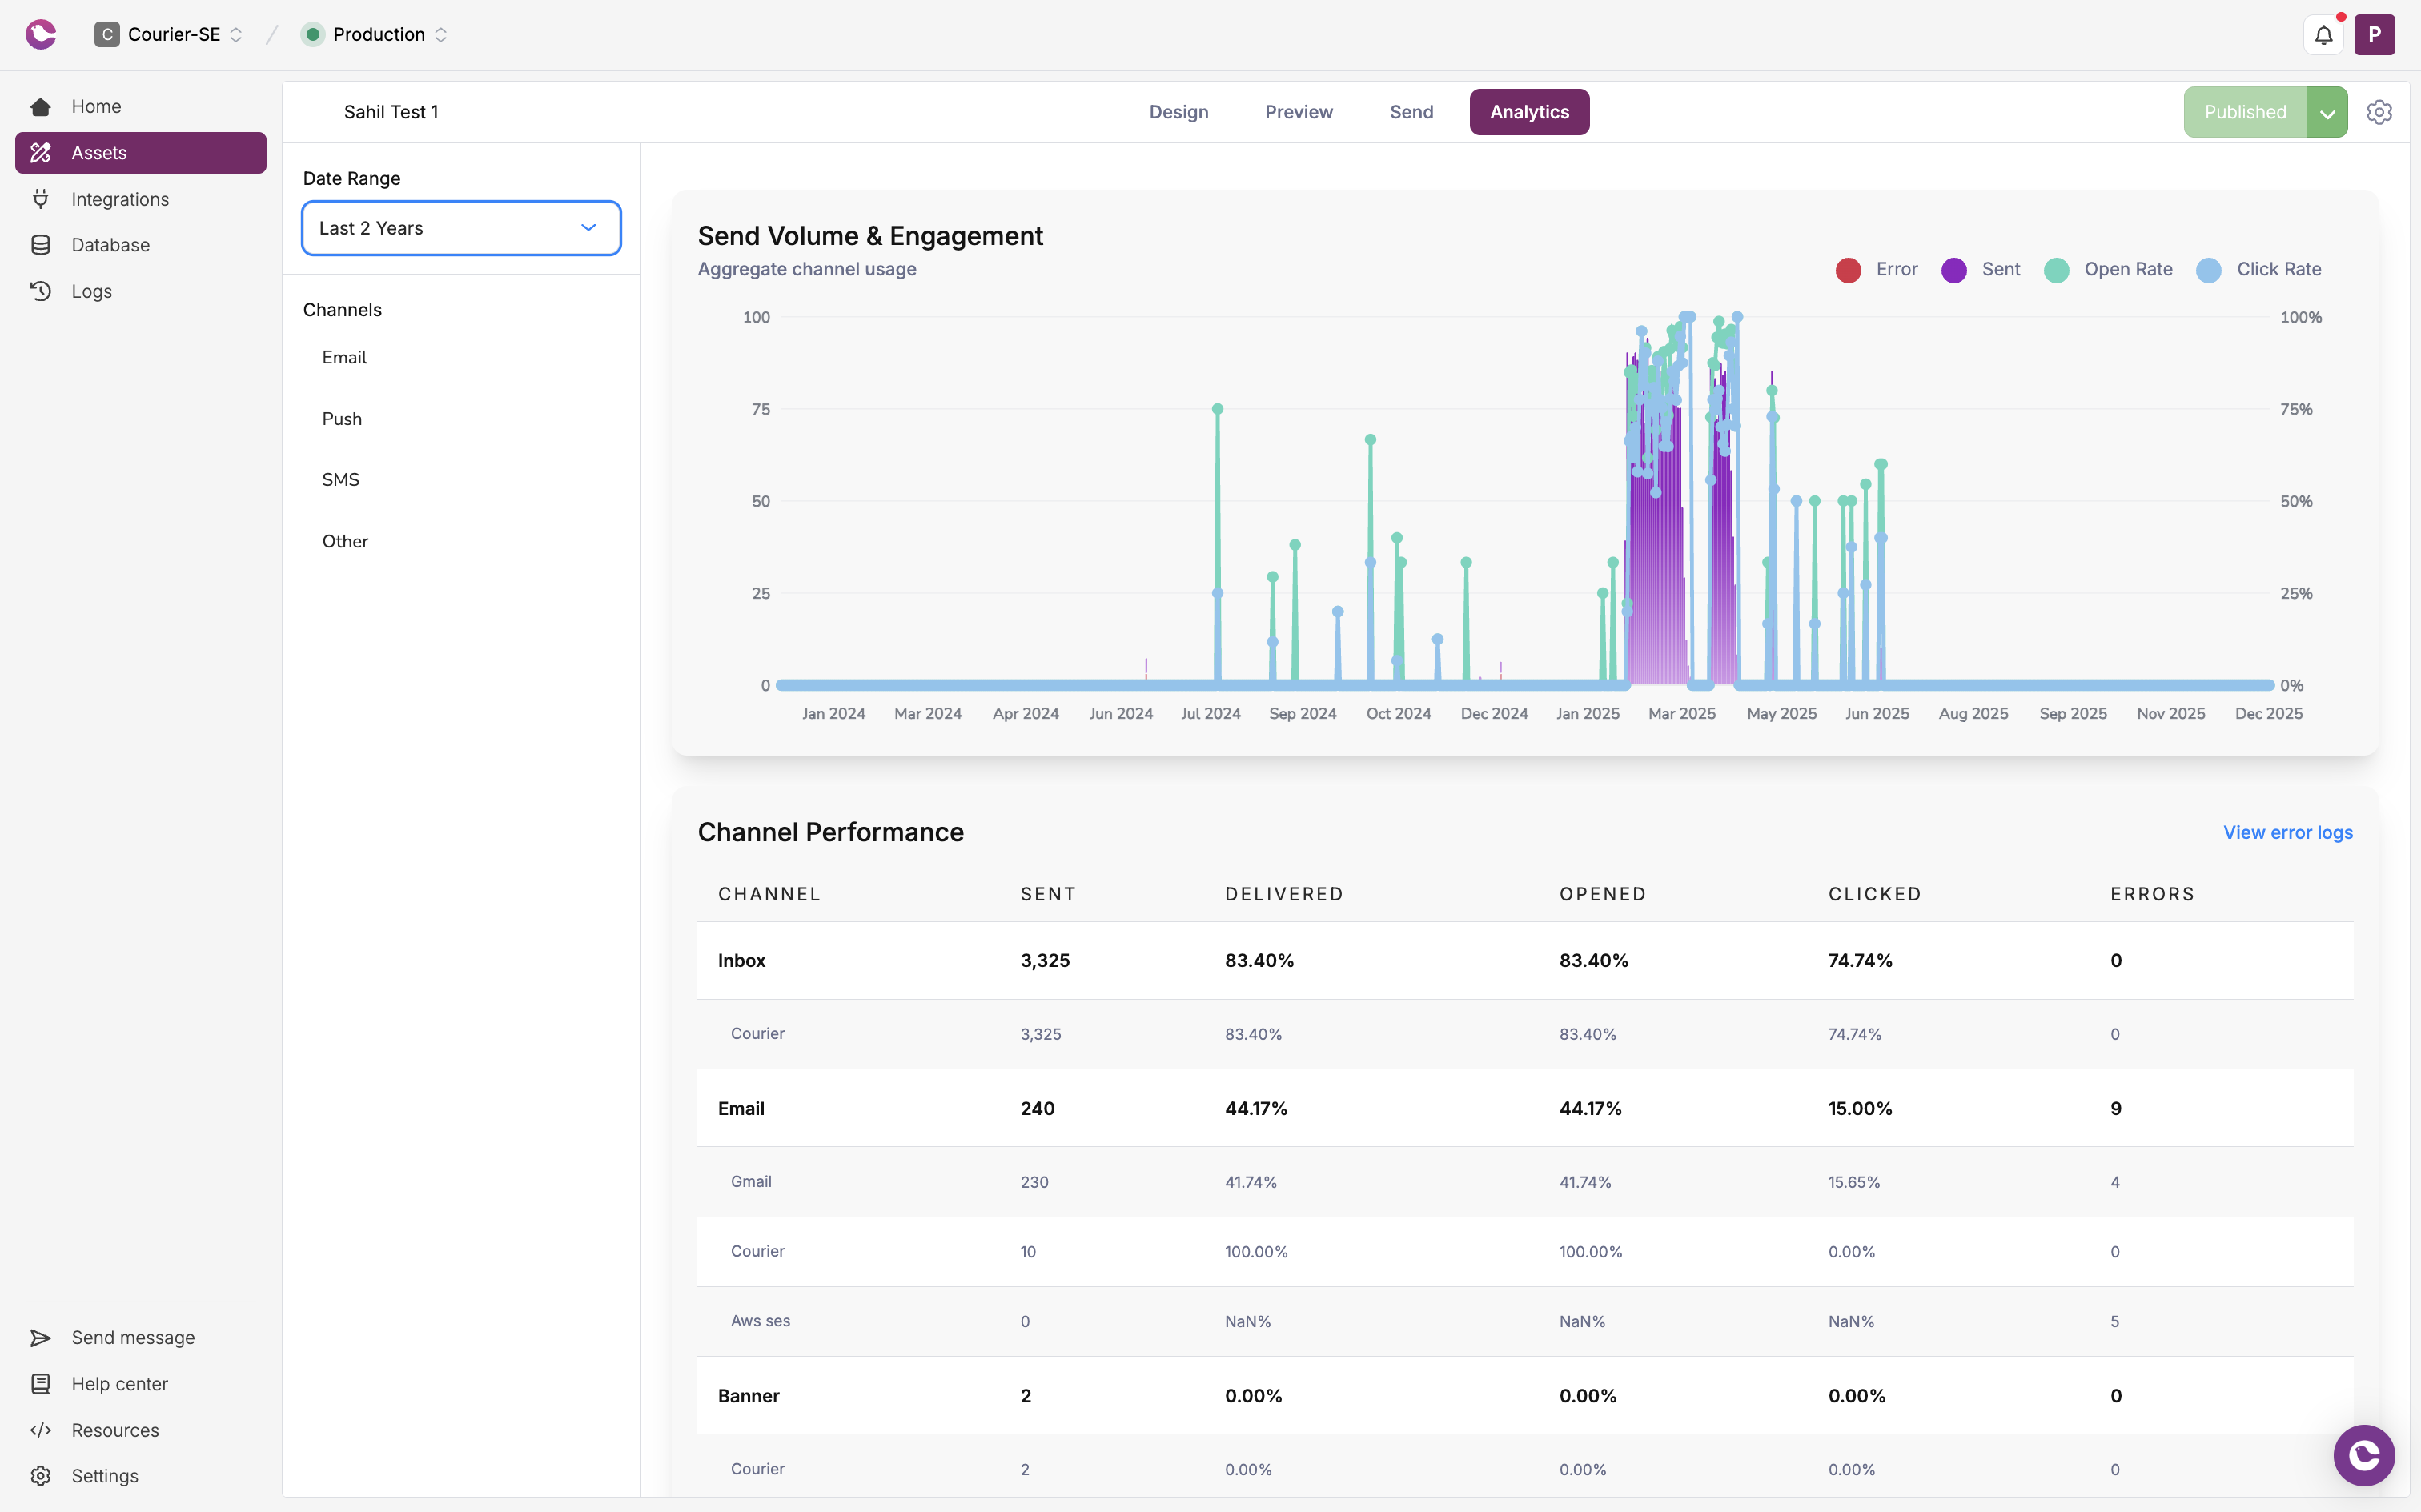The image size is (2421, 1512).
Task: Switch to the Design tab
Action: [1178, 112]
